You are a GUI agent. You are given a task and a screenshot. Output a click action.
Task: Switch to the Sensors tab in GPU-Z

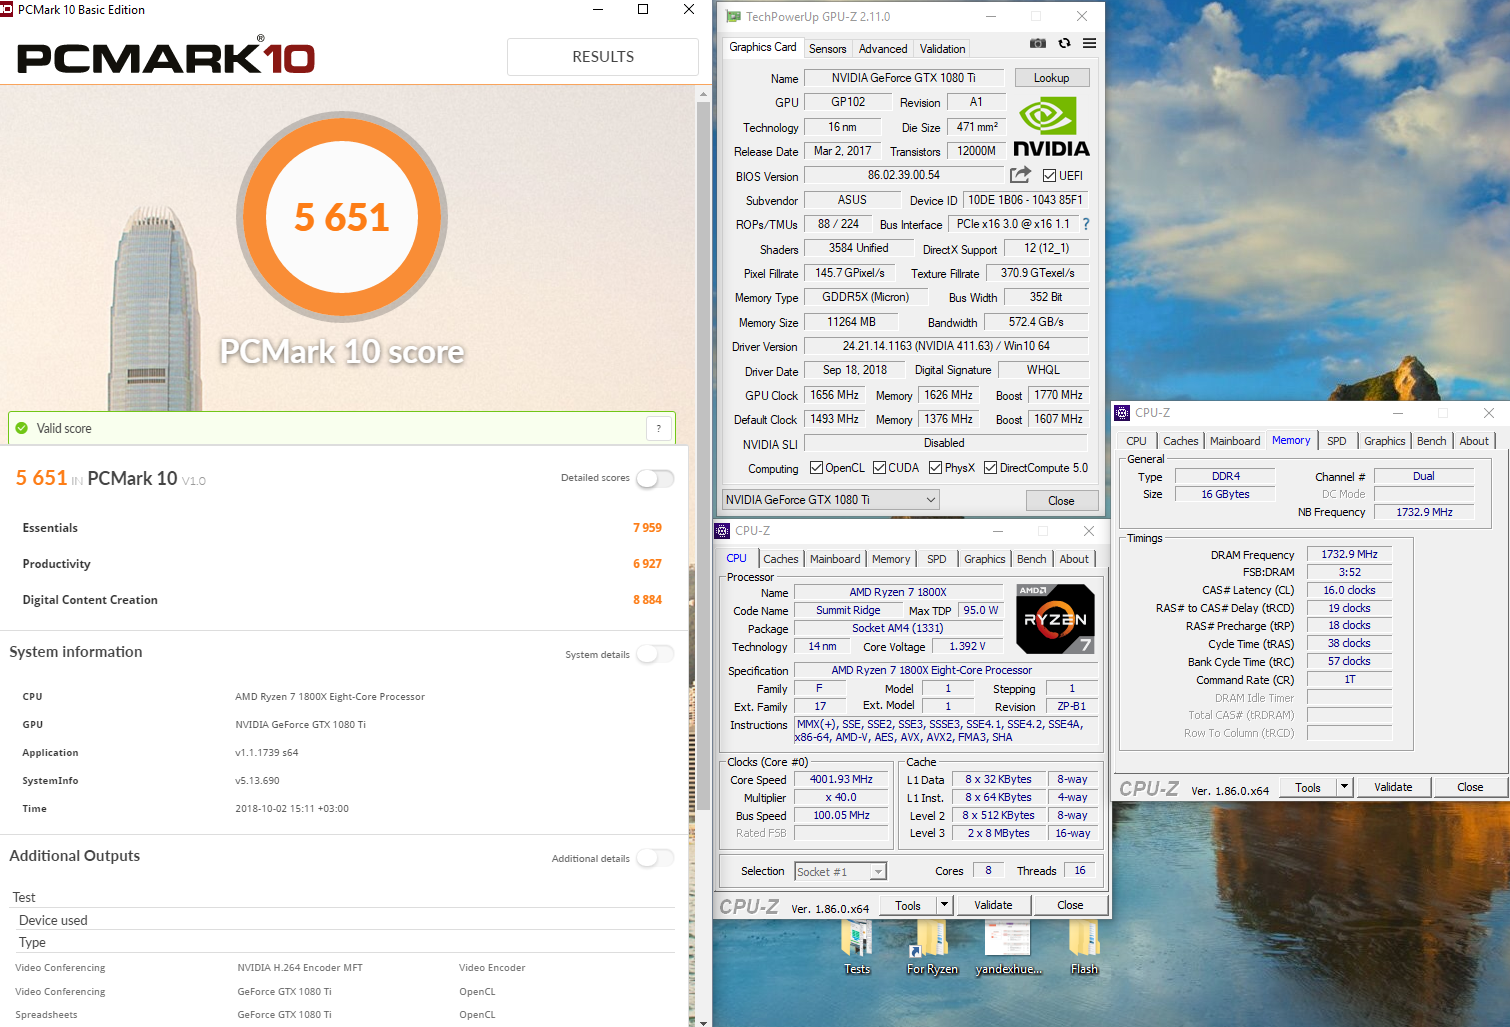(827, 48)
